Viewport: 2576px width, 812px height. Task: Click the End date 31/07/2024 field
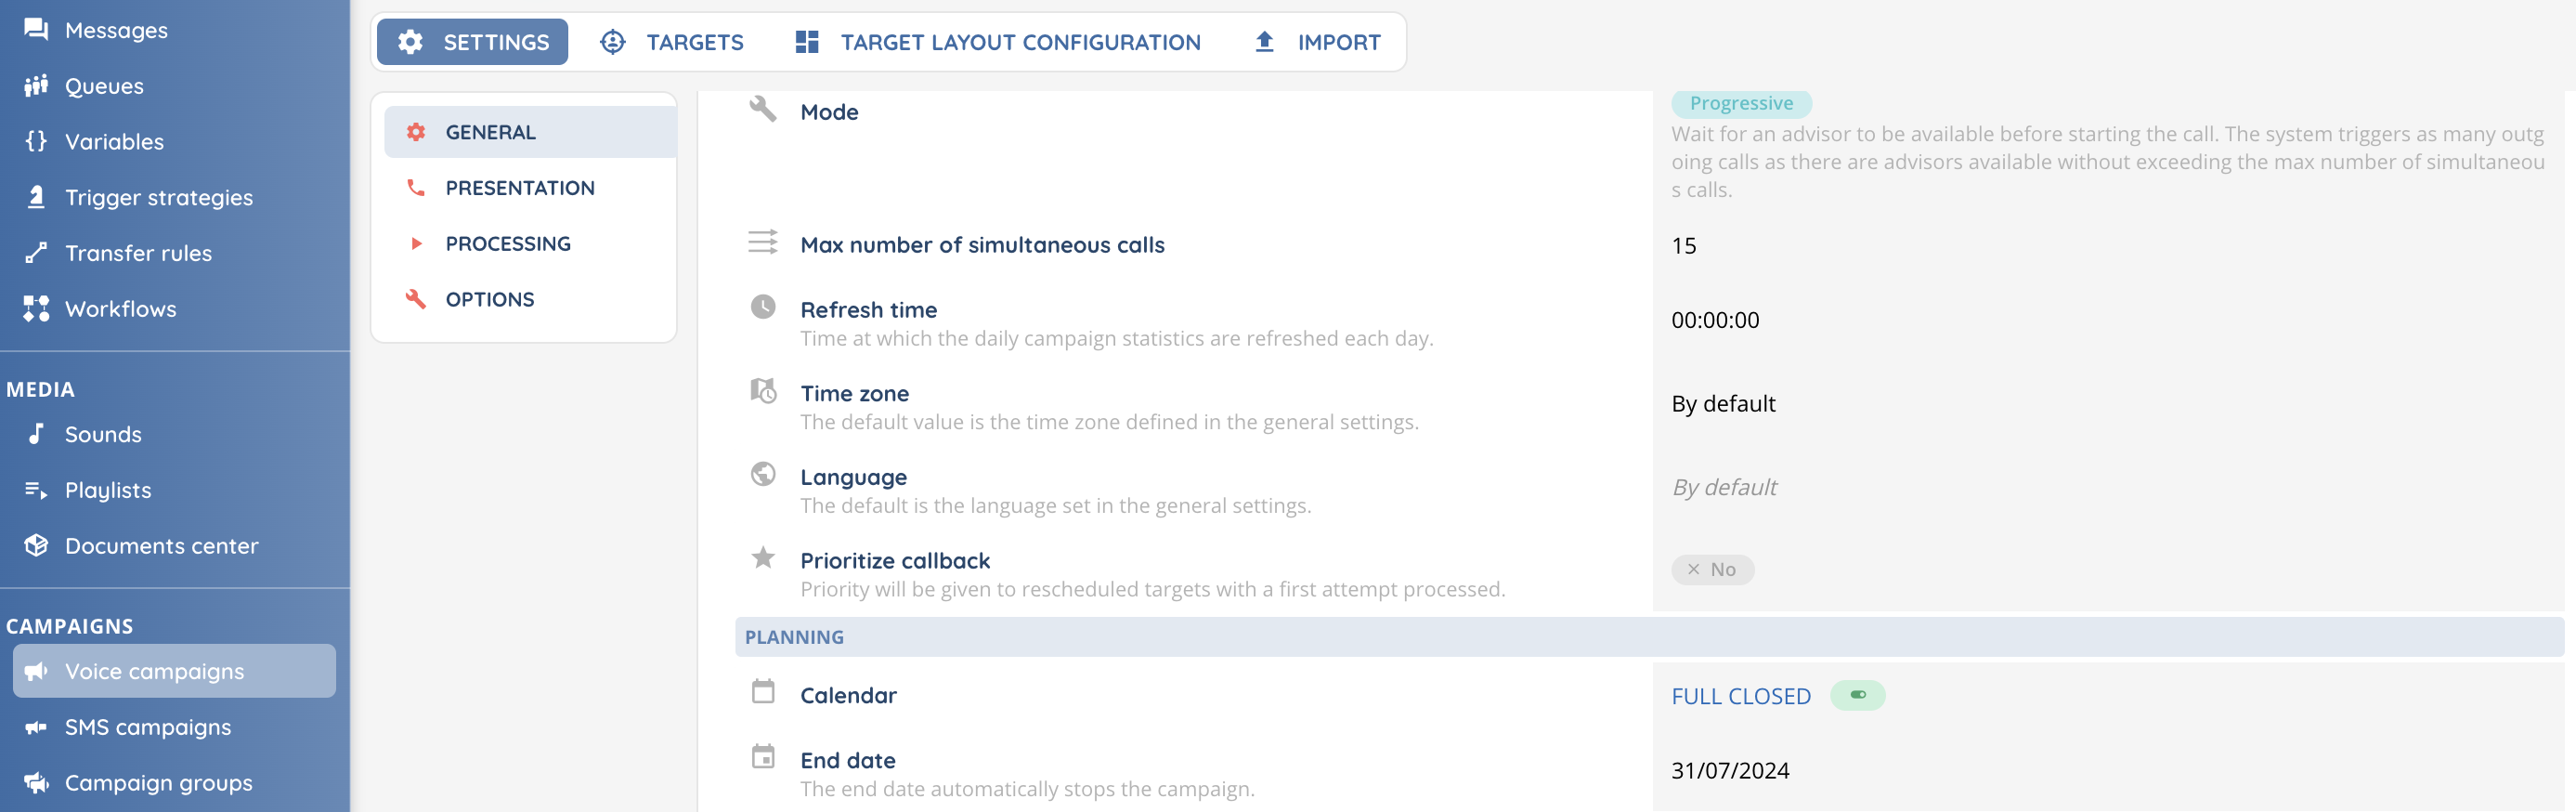pyautogui.click(x=1730, y=771)
